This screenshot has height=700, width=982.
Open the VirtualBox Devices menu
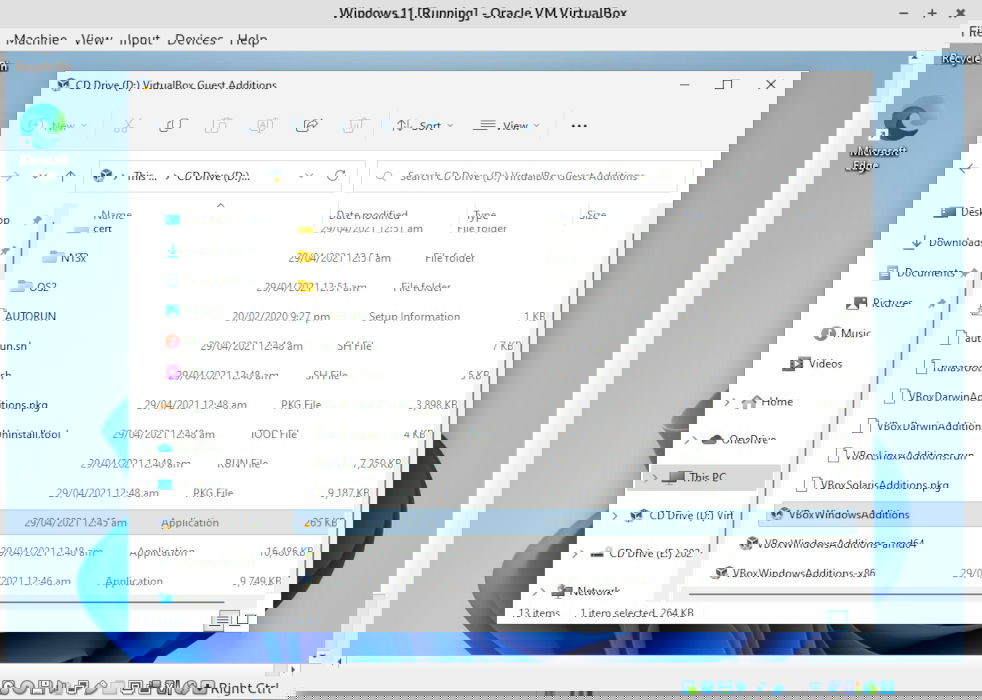pyautogui.click(x=195, y=39)
